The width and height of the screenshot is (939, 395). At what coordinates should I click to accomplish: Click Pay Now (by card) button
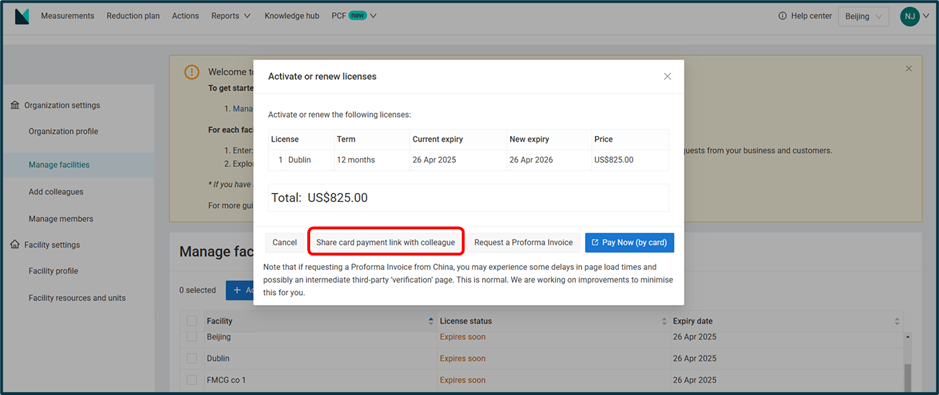click(x=629, y=243)
